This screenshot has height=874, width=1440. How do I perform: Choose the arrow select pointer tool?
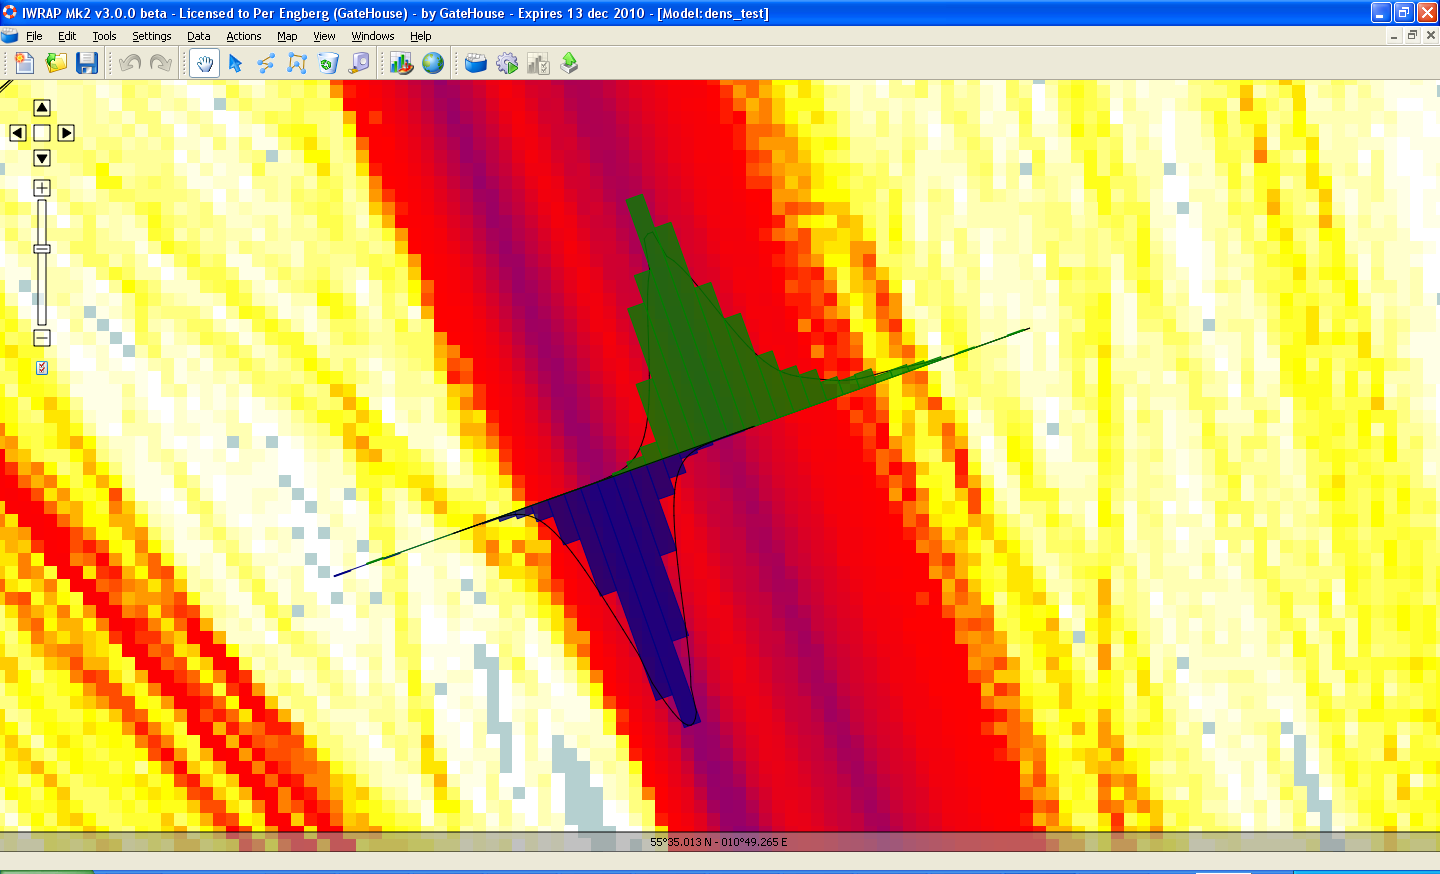click(235, 63)
